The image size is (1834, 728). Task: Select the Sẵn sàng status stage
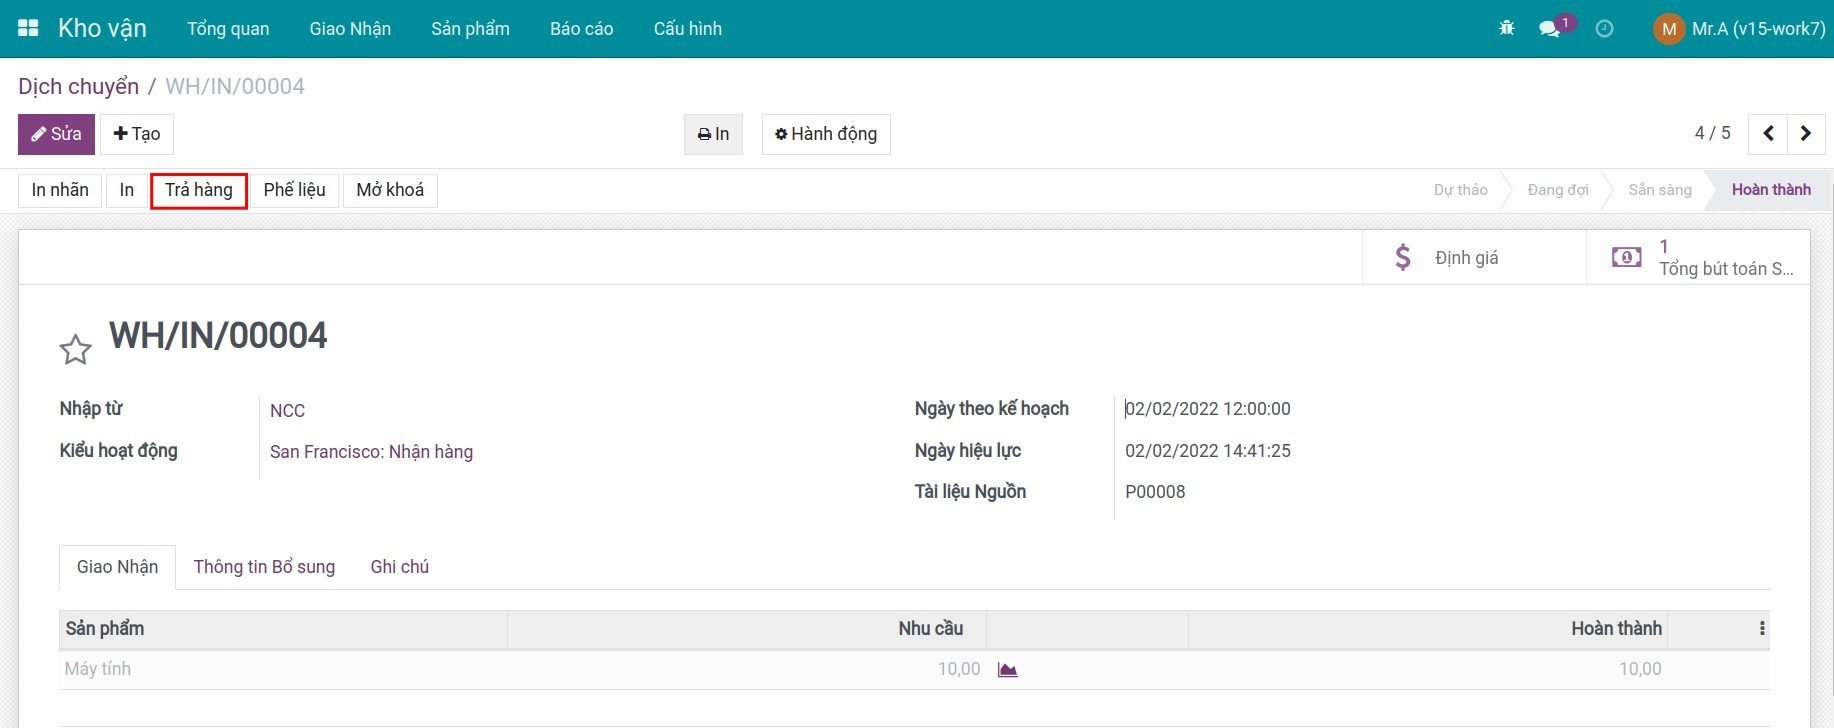(1659, 190)
